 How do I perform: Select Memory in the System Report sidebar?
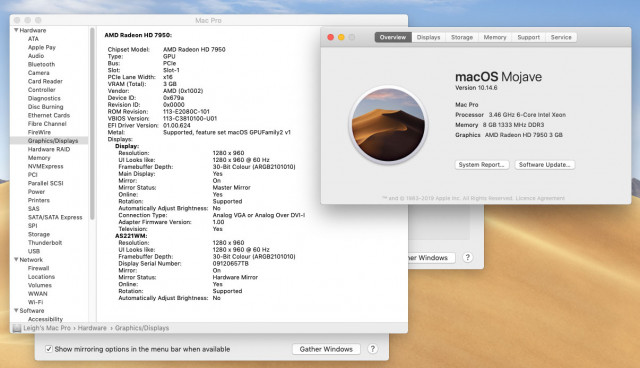click(x=39, y=157)
